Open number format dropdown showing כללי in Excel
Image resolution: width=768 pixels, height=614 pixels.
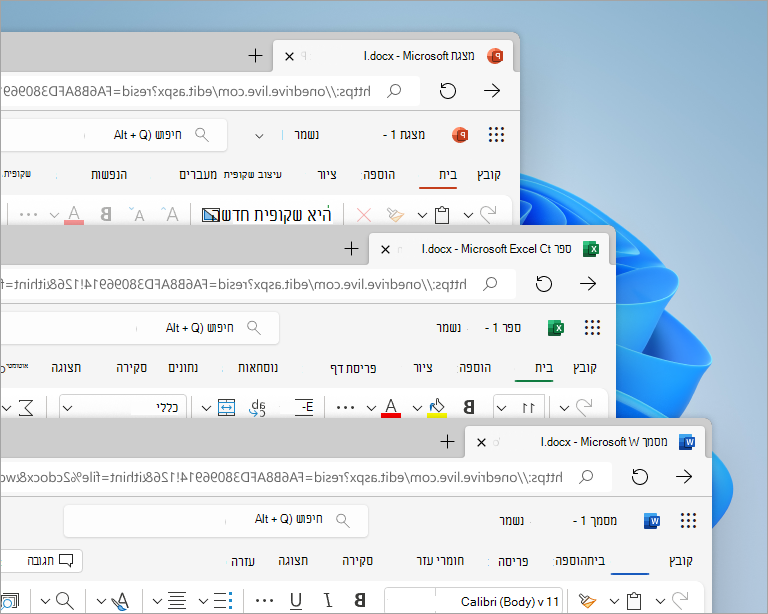(122, 407)
